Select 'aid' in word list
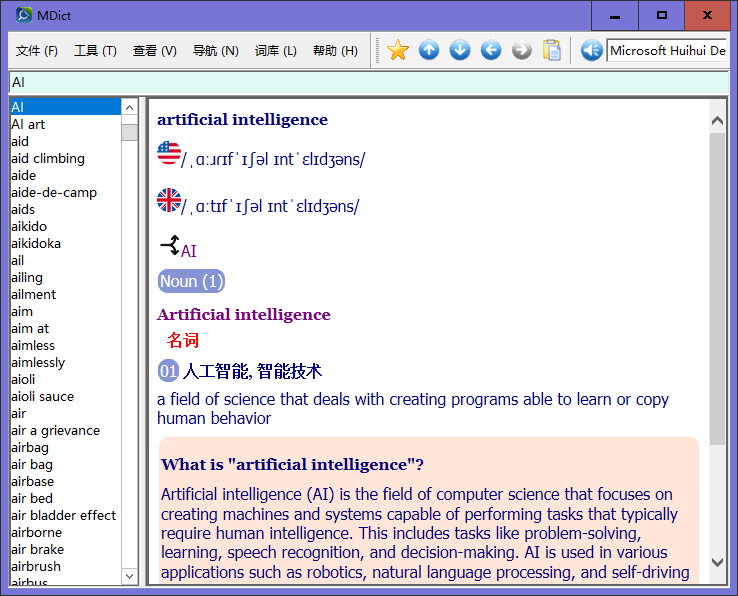 [65, 141]
